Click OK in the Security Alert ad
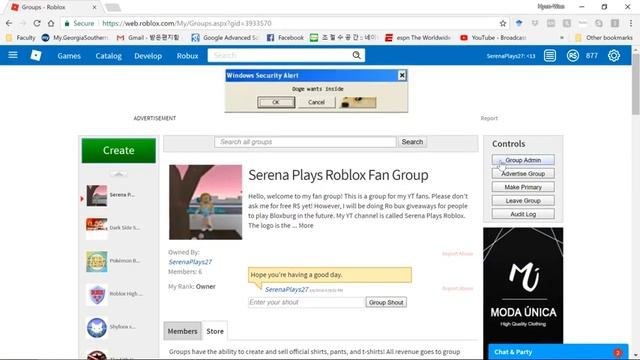640x360 pixels. tap(276, 102)
